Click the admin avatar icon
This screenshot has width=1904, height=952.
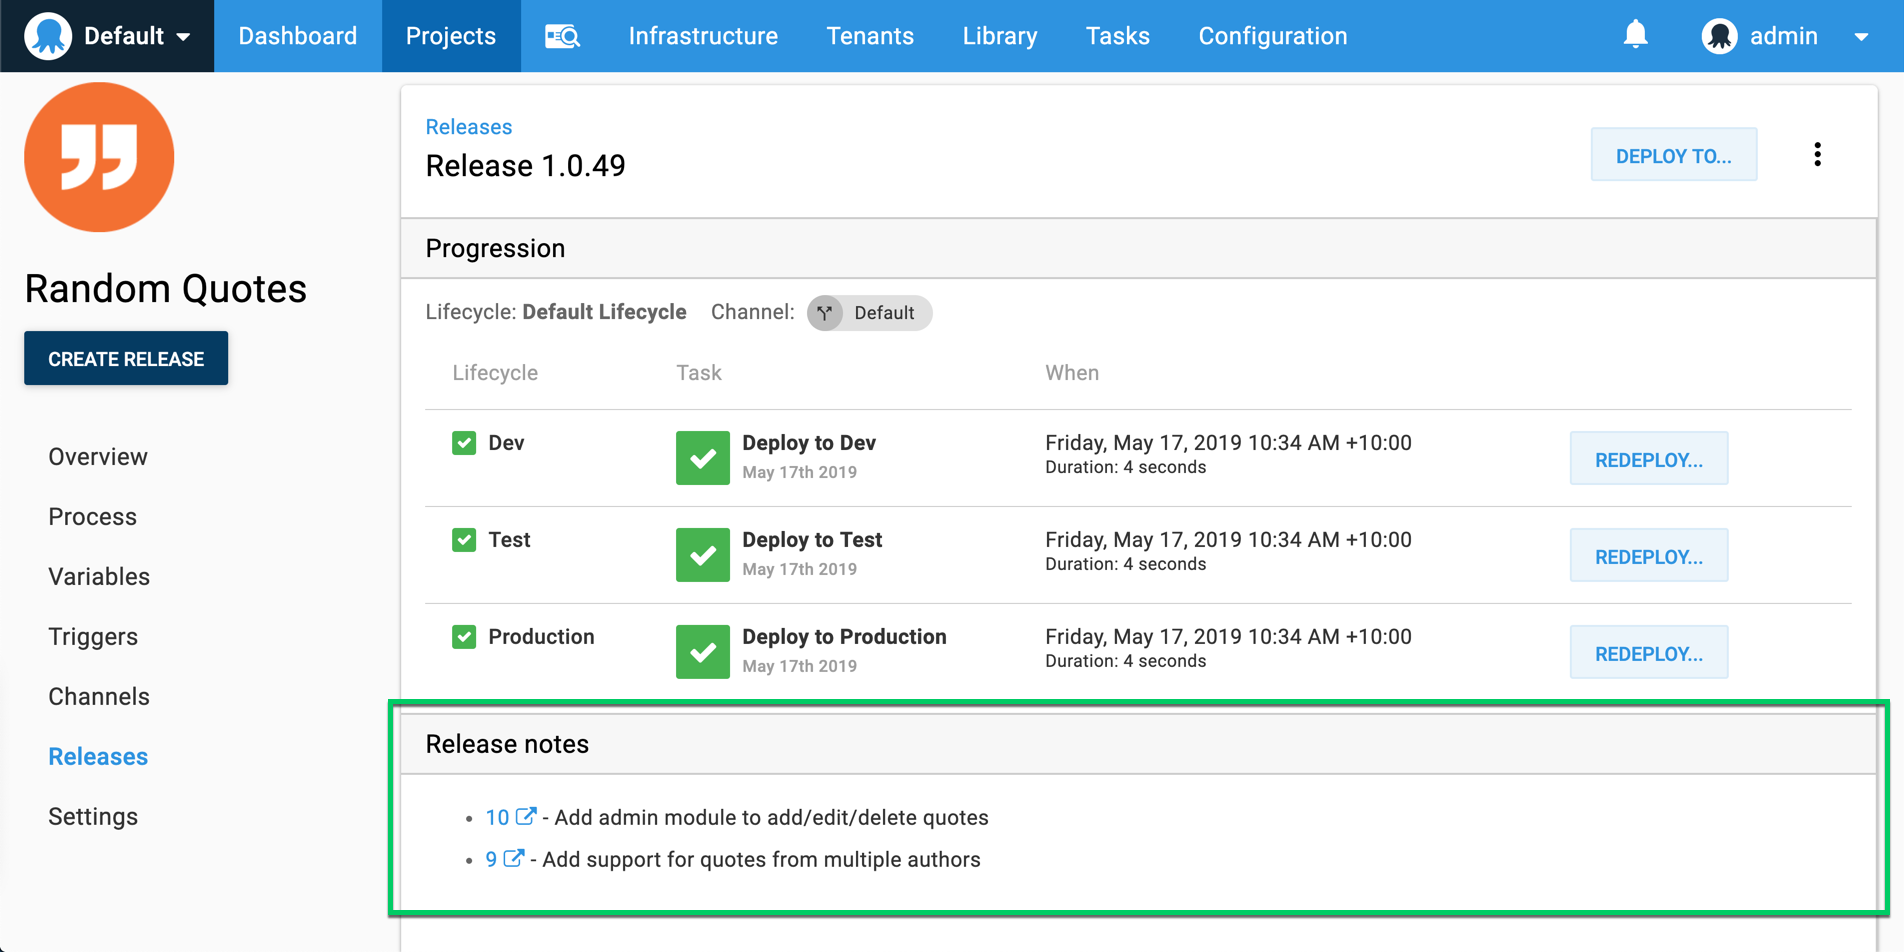pyautogui.click(x=1719, y=33)
